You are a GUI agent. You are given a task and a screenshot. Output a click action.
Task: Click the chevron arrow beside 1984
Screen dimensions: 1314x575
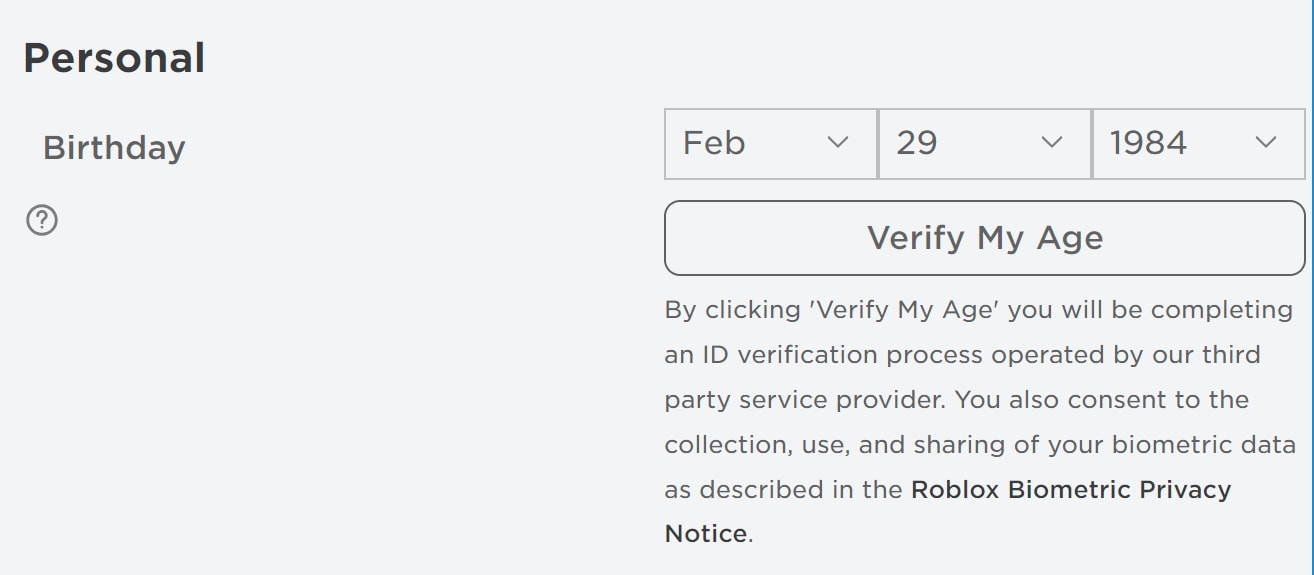pos(1266,143)
